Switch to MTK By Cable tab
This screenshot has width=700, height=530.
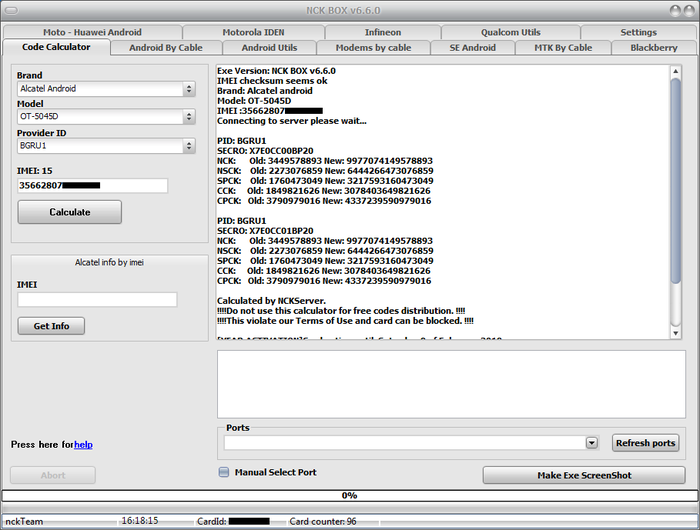tap(563, 48)
